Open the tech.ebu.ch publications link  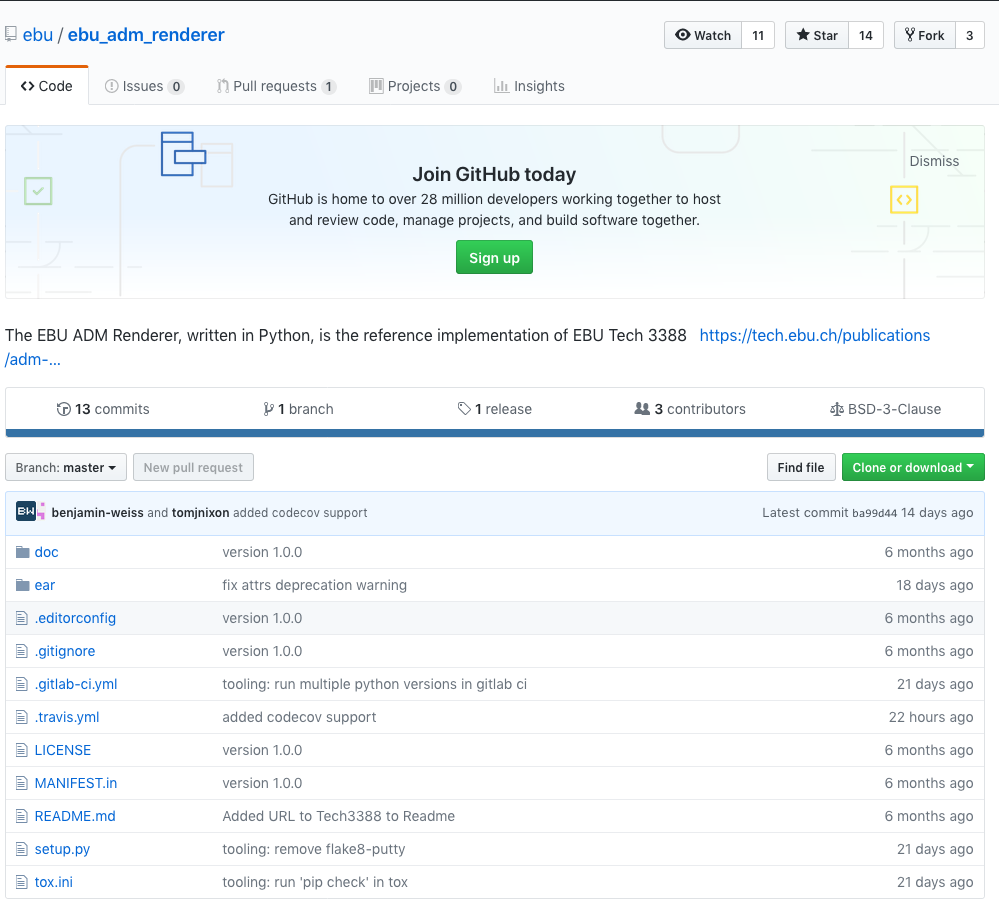(x=814, y=335)
